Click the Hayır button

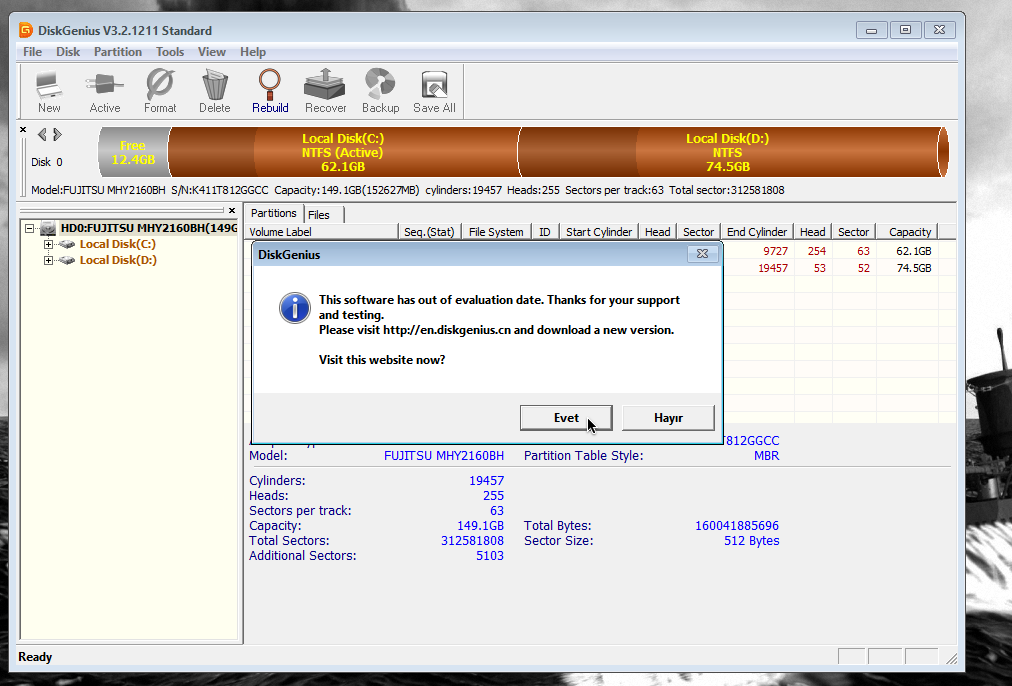[x=668, y=418]
